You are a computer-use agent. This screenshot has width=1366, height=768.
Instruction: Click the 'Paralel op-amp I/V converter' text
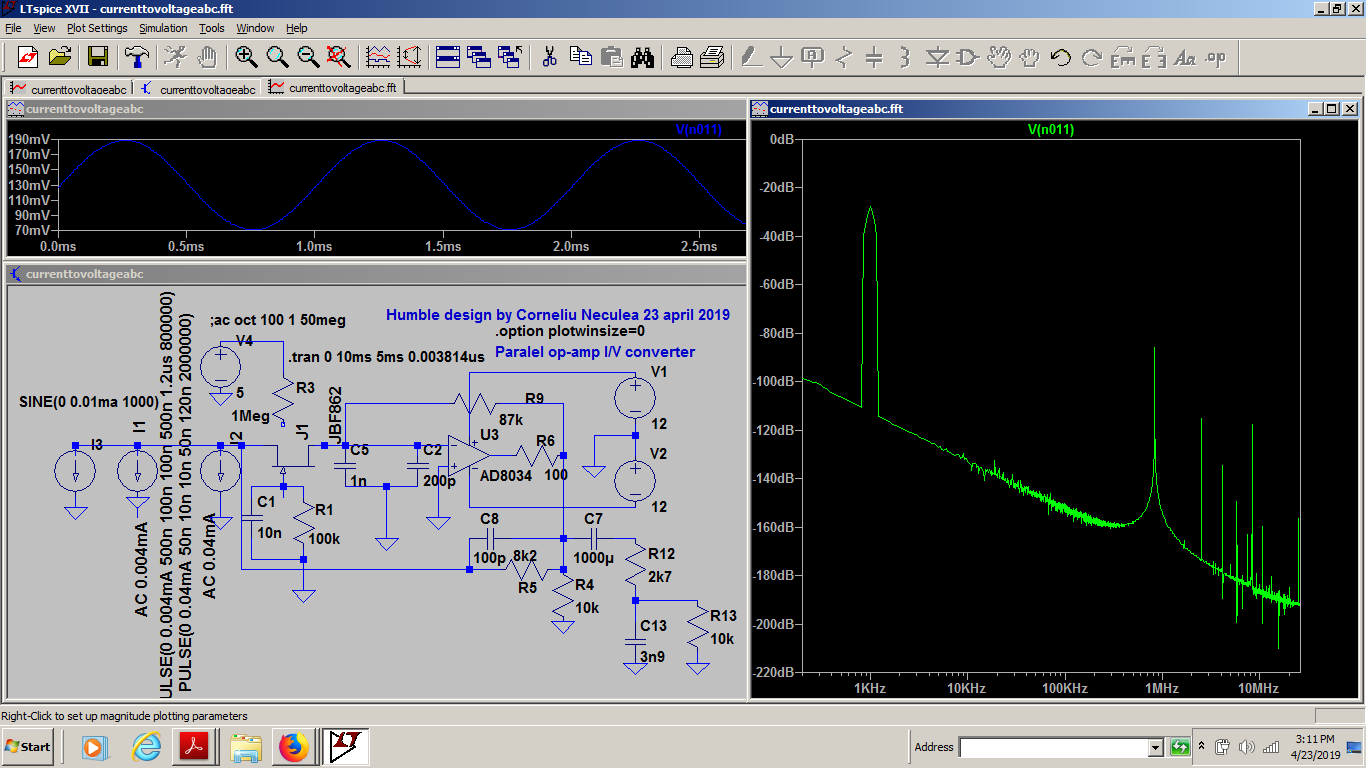(x=595, y=352)
